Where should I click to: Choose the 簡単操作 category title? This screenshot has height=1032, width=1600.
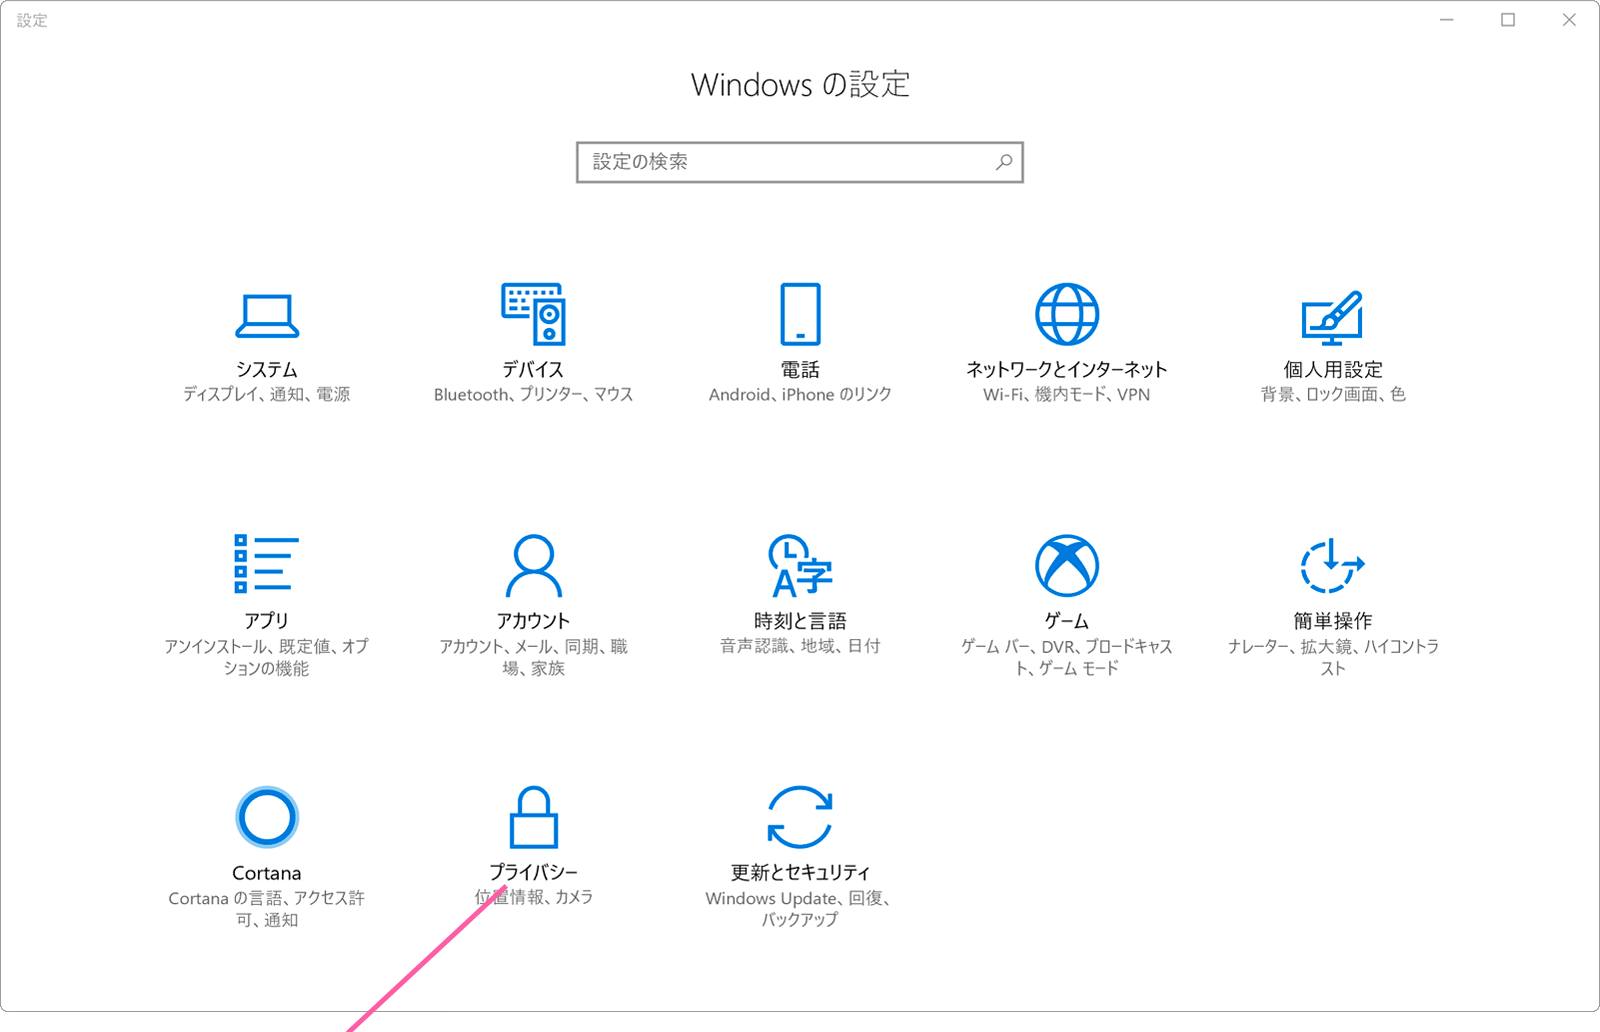1333,621
